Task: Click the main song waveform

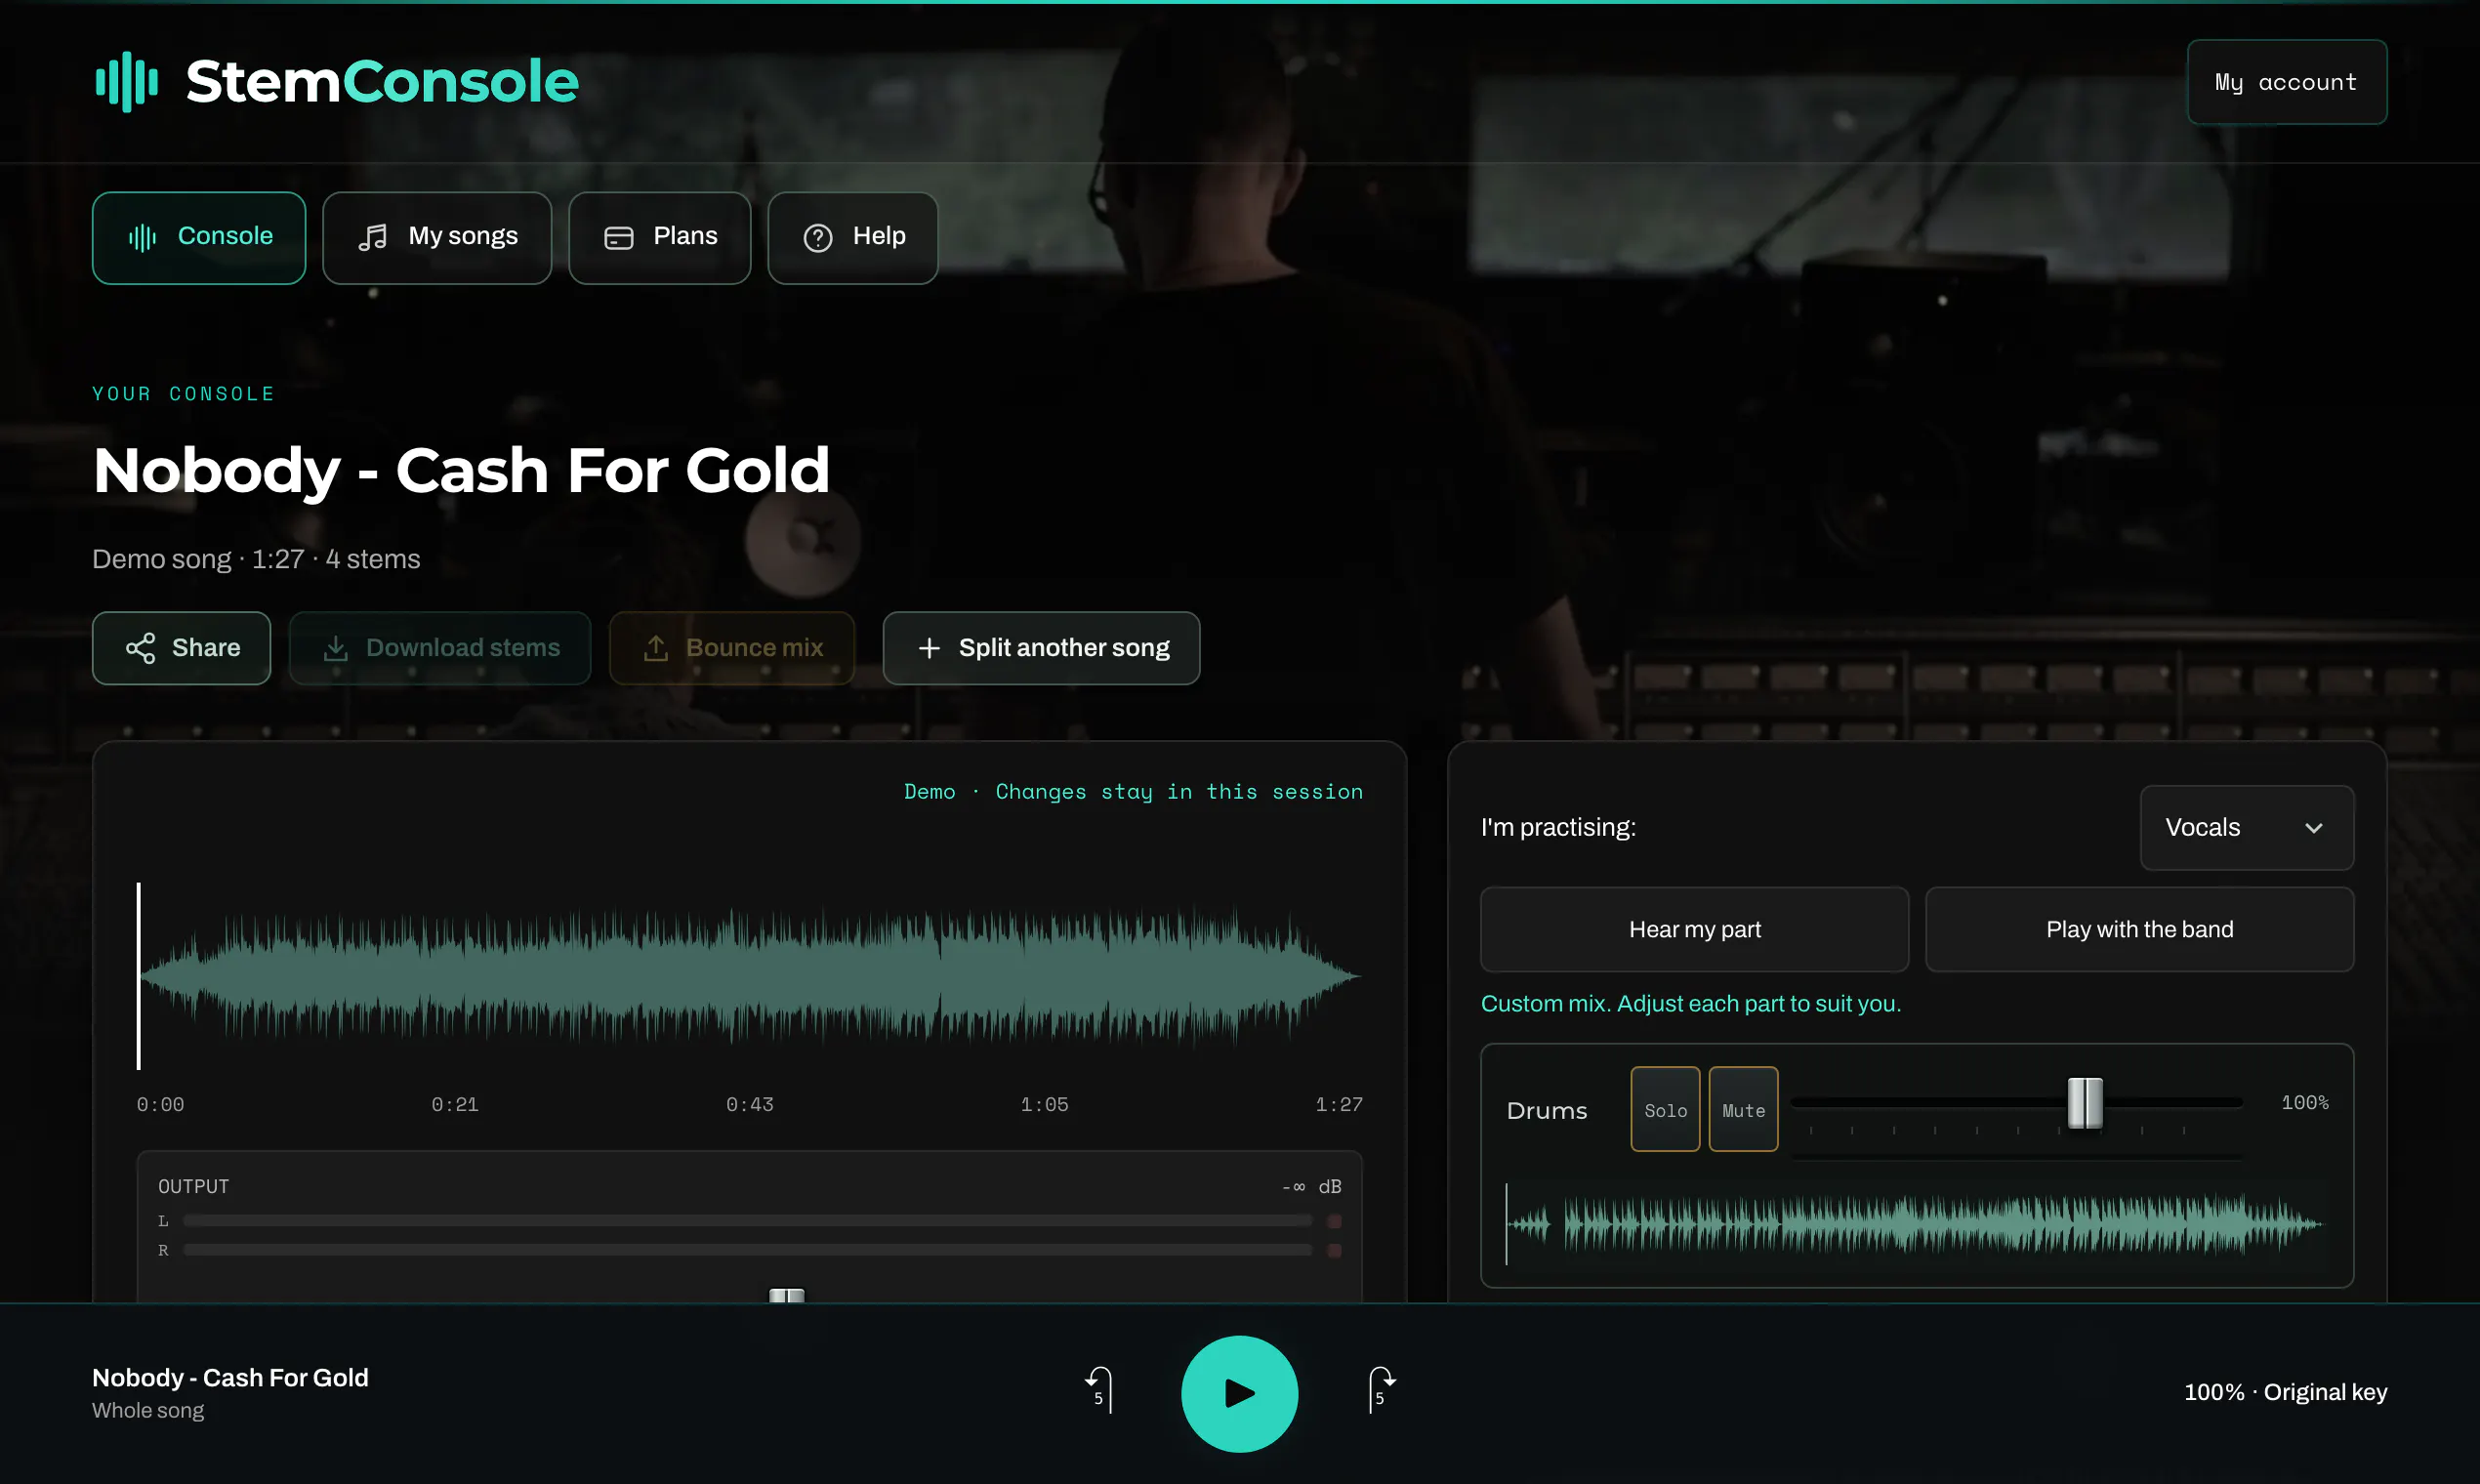Action: [749, 976]
